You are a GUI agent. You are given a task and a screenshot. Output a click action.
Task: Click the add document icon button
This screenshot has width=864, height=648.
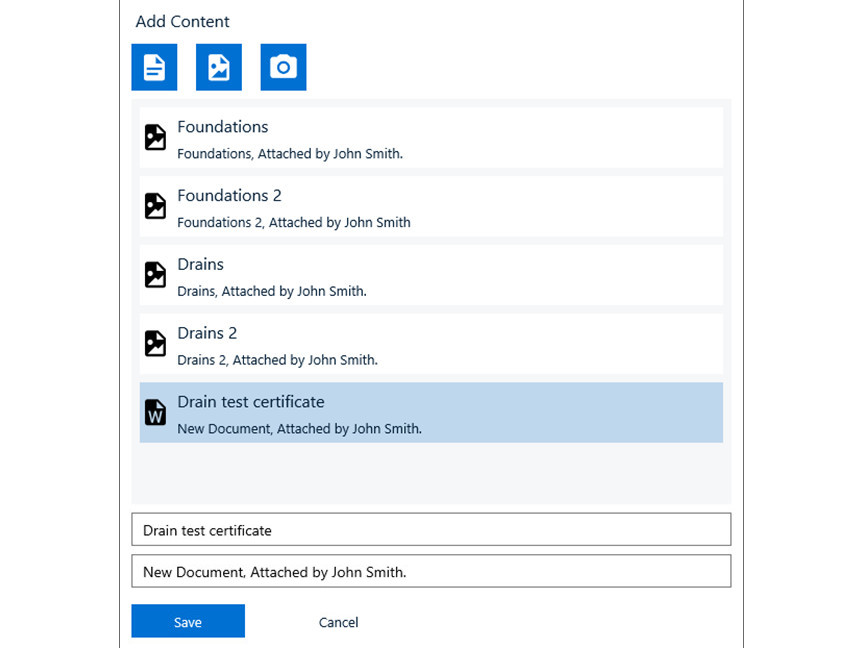154,67
